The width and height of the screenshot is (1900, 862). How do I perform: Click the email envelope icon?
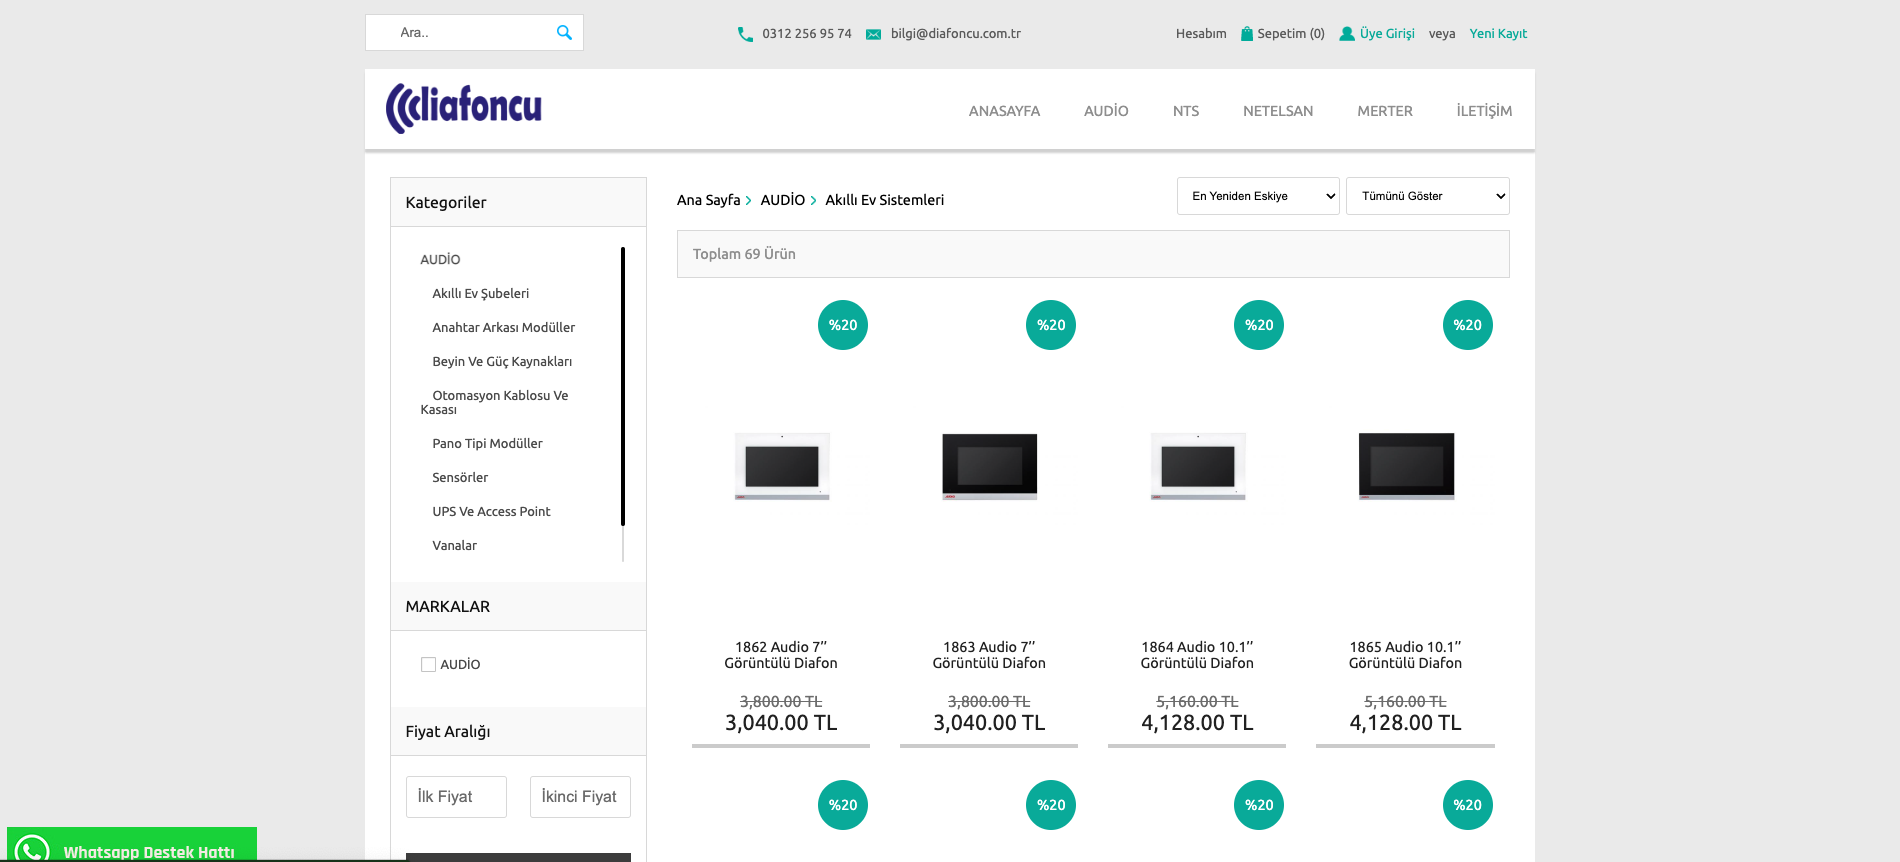point(873,34)
